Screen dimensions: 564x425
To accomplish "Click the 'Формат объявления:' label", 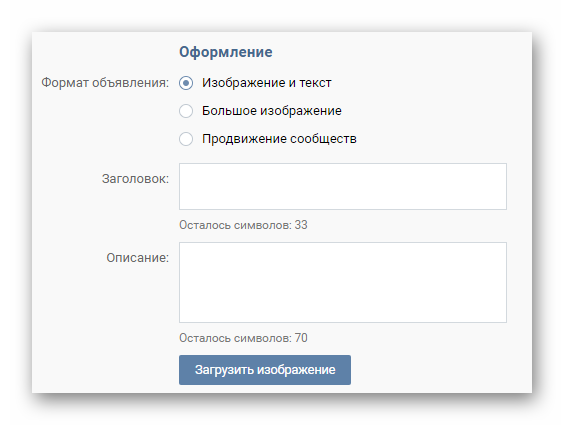I will click(105, 83).
